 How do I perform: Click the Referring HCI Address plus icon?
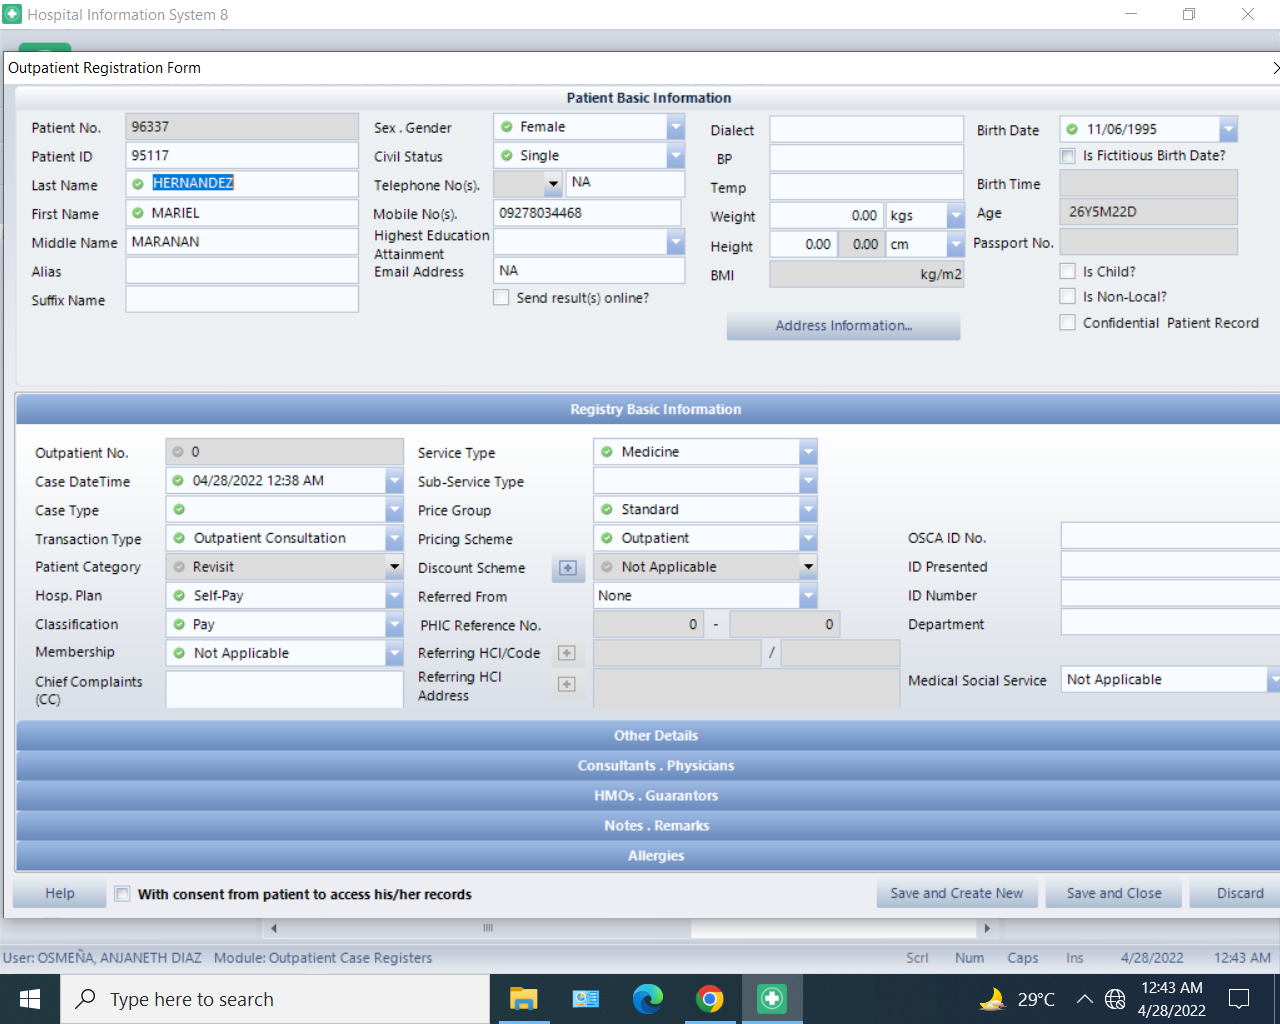pyautogui.click(x=567, y=684)
